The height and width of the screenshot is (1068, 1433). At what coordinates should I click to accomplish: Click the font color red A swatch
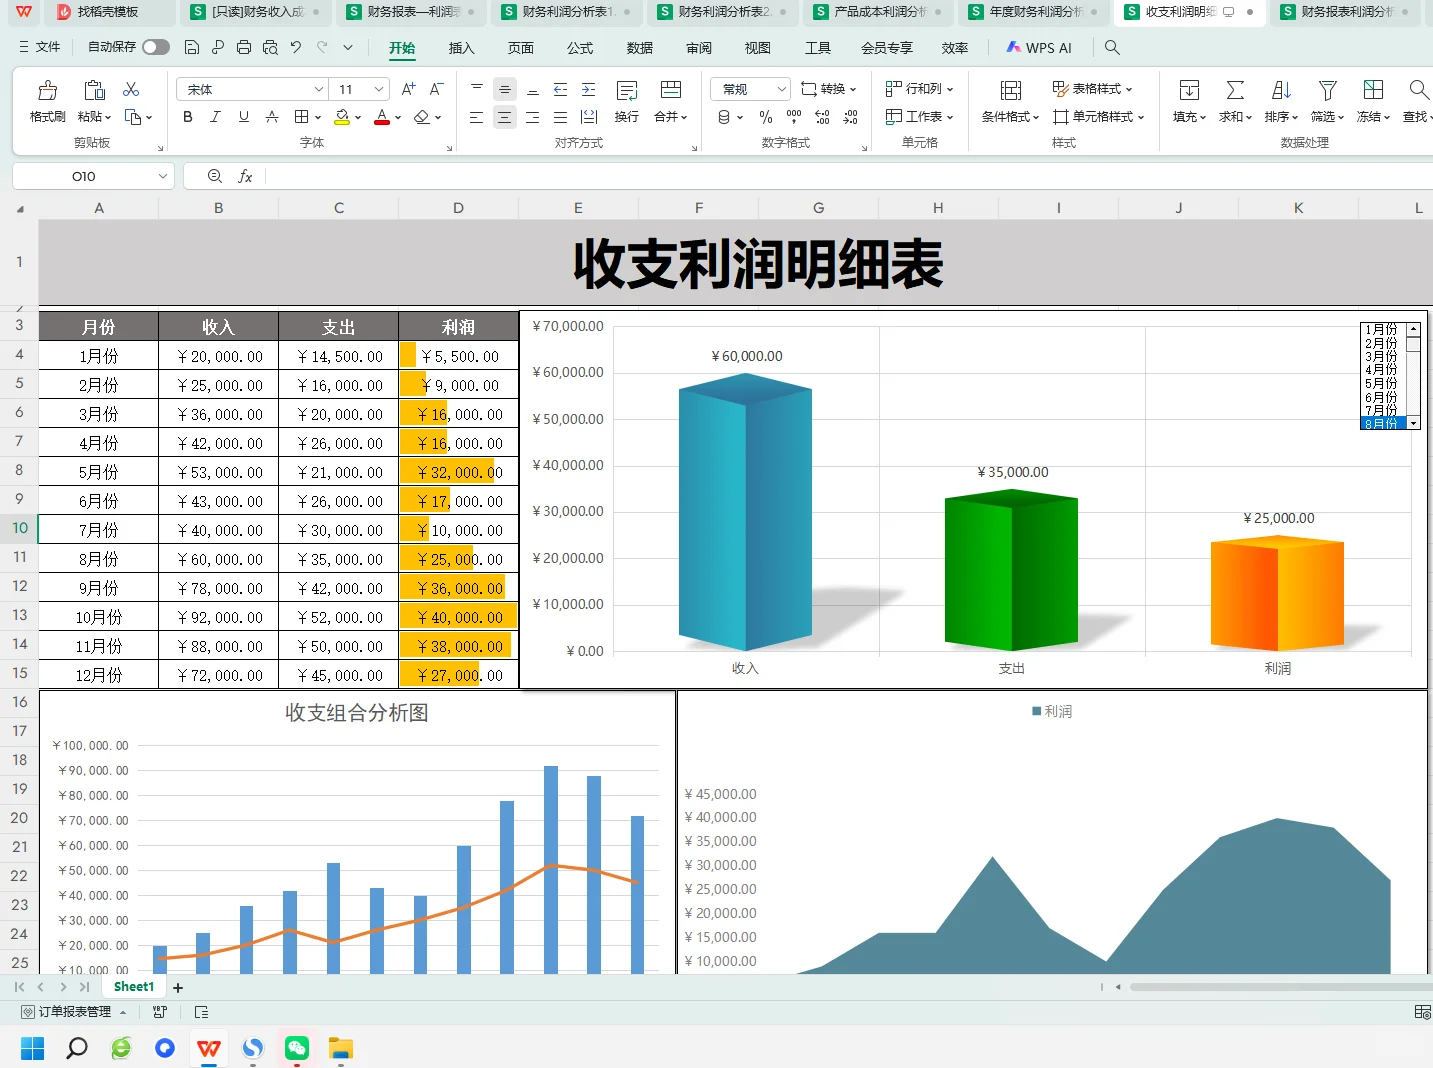pyautogui.click(x=382, y=117)
